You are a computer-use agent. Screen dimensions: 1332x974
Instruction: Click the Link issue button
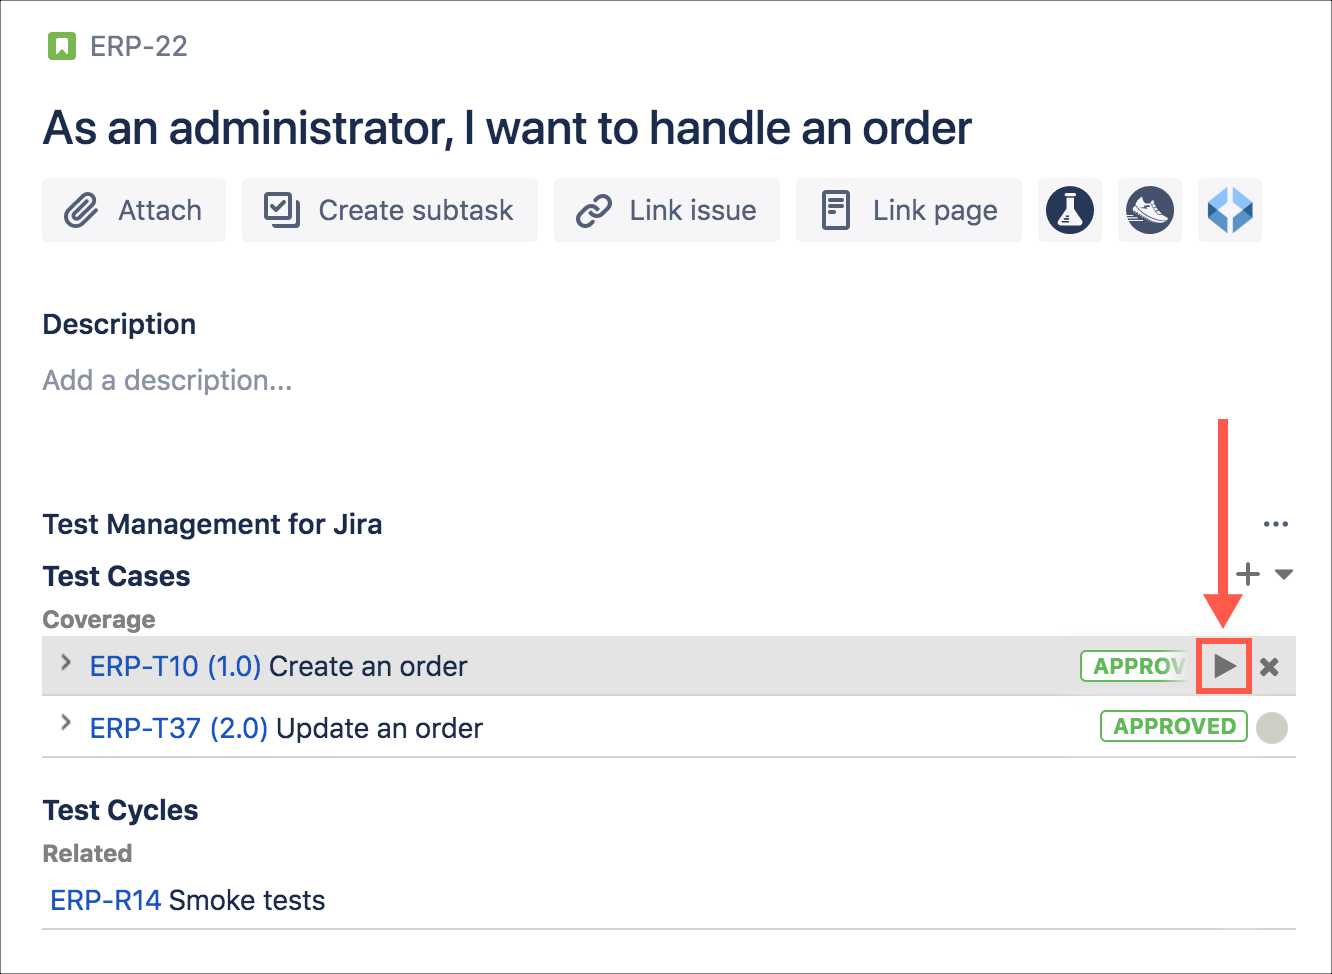(x=666, y=210)
